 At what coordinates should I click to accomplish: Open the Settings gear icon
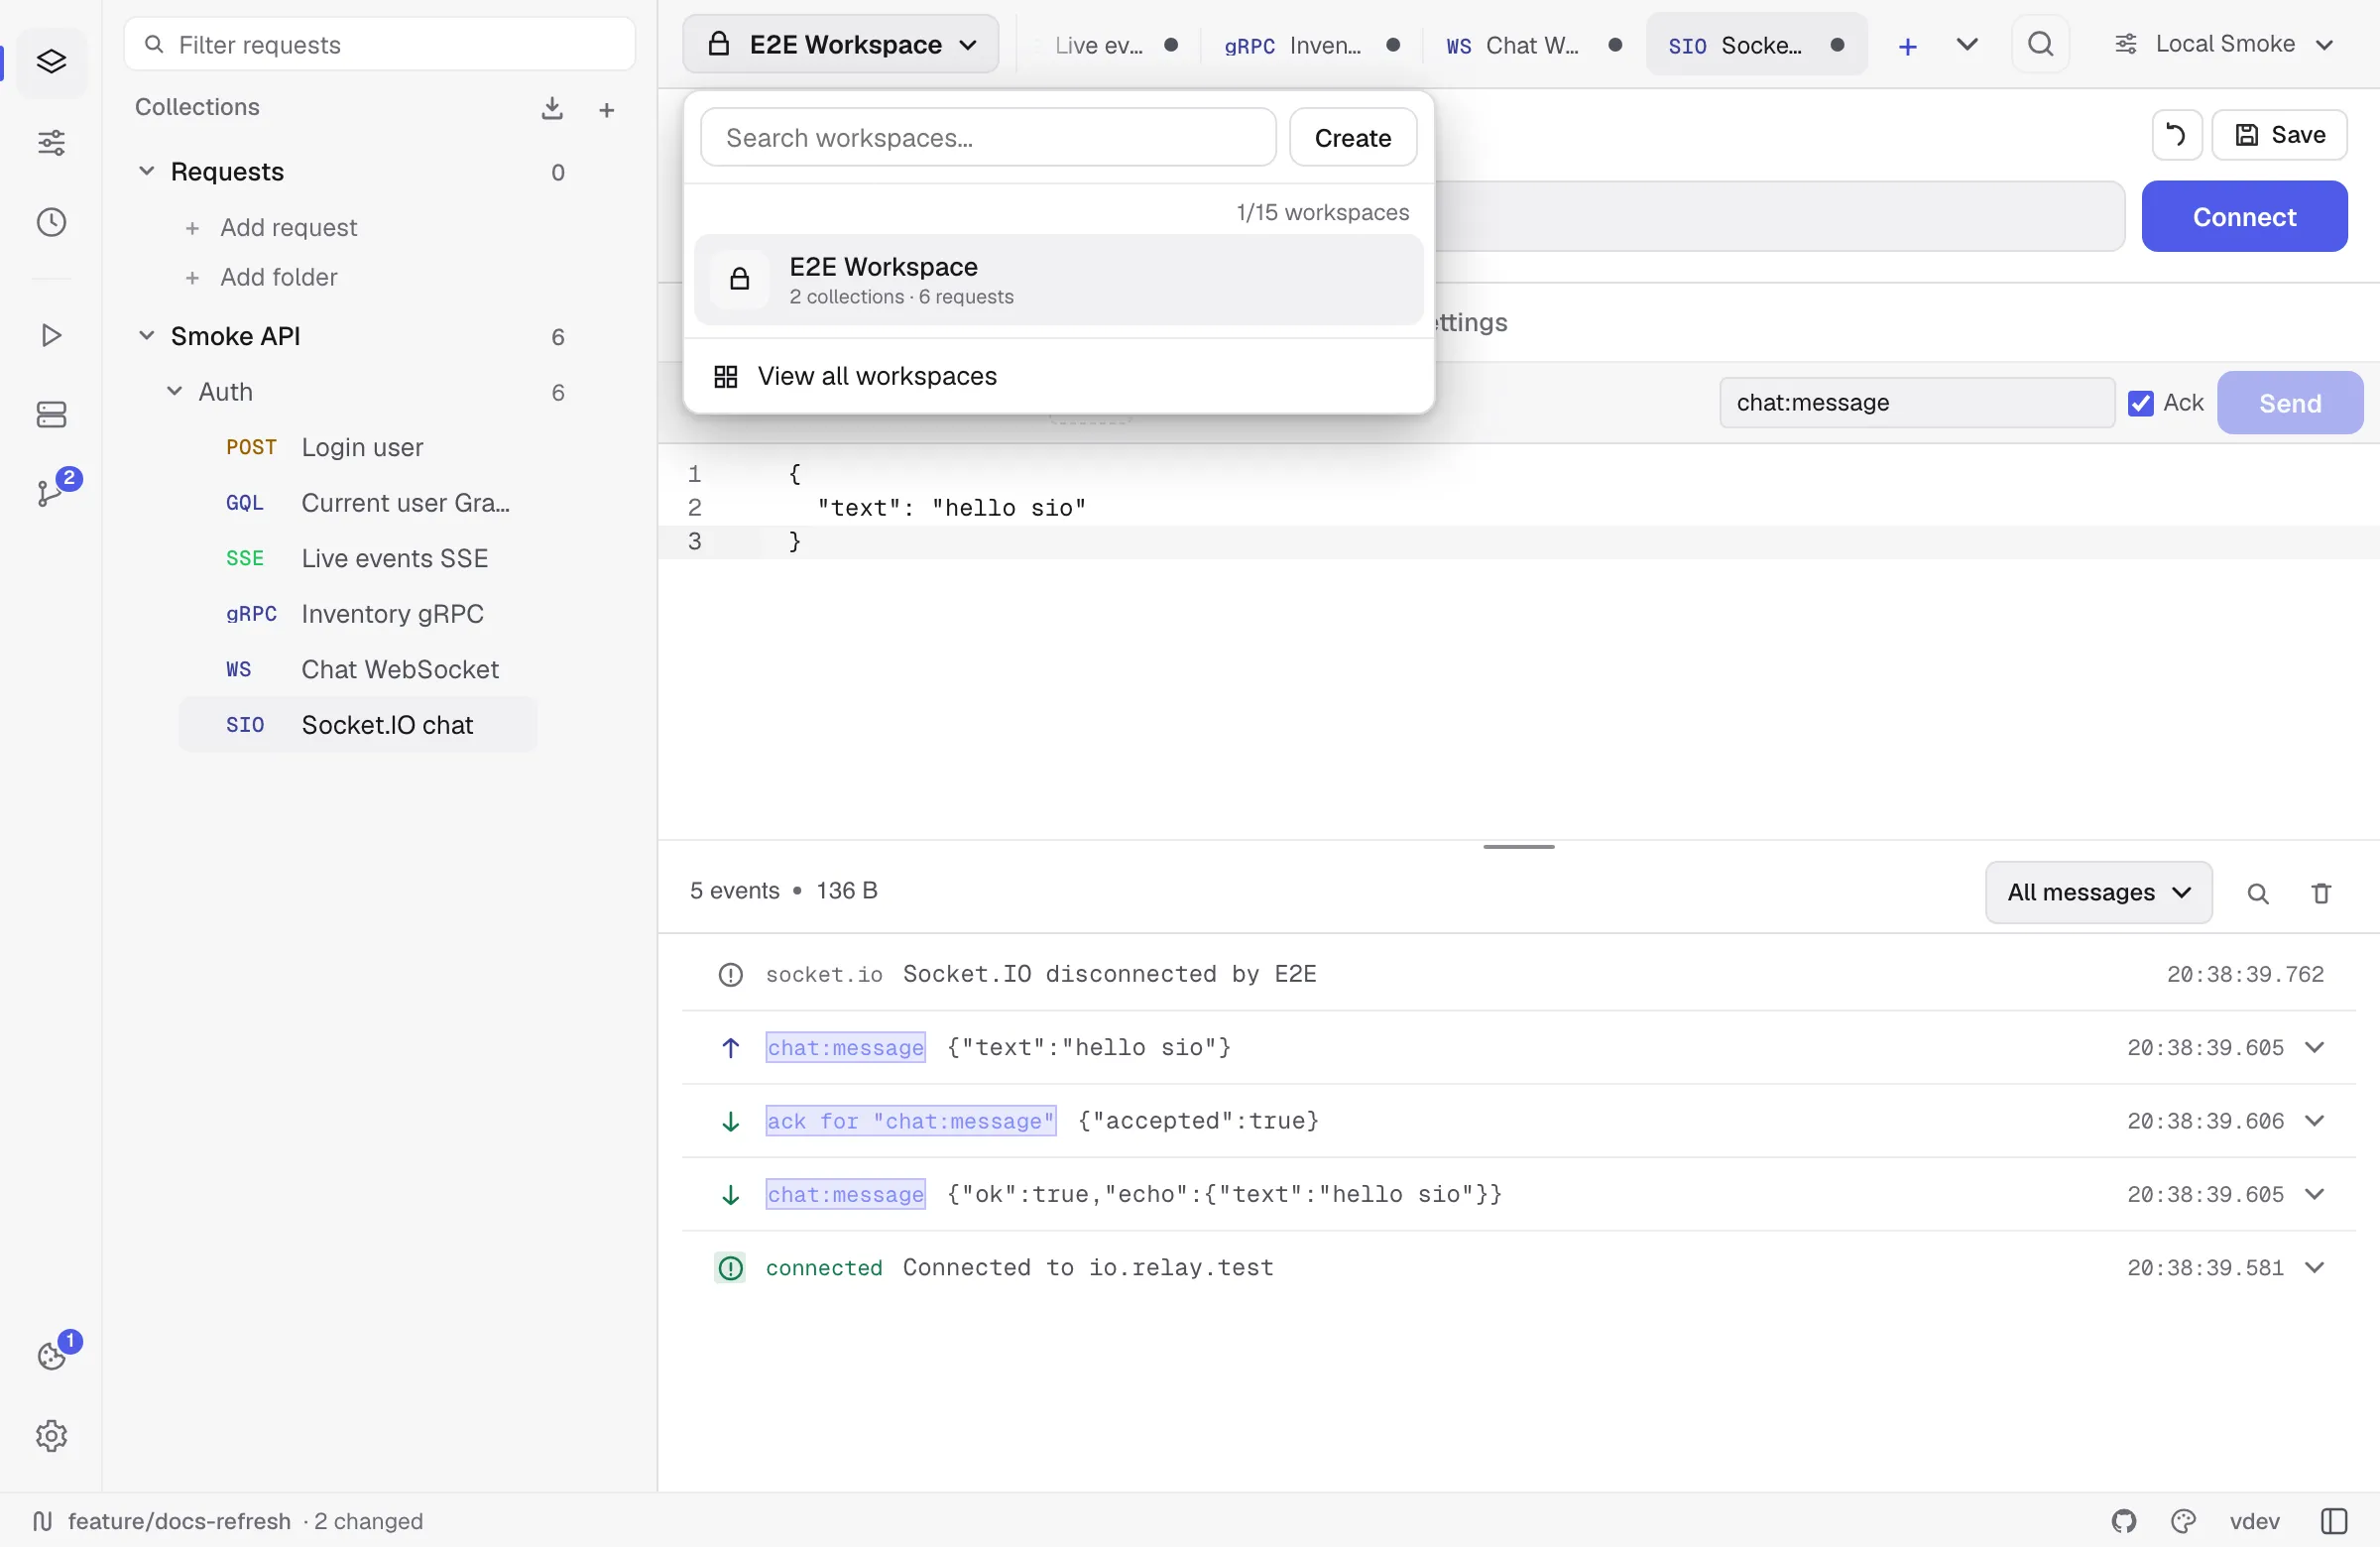click(51, 1436)
